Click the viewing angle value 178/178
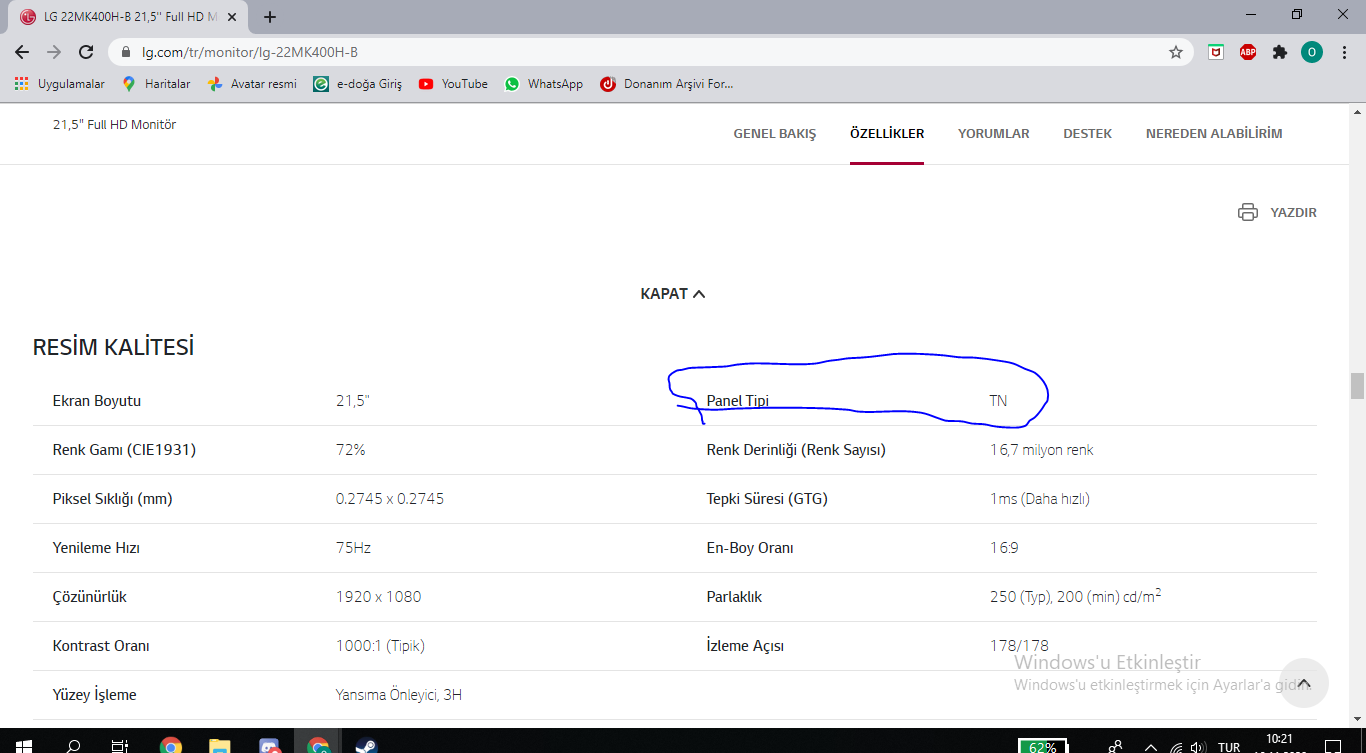The image size is (1366, 753). pyautogui.click(x=1020, y=646)
